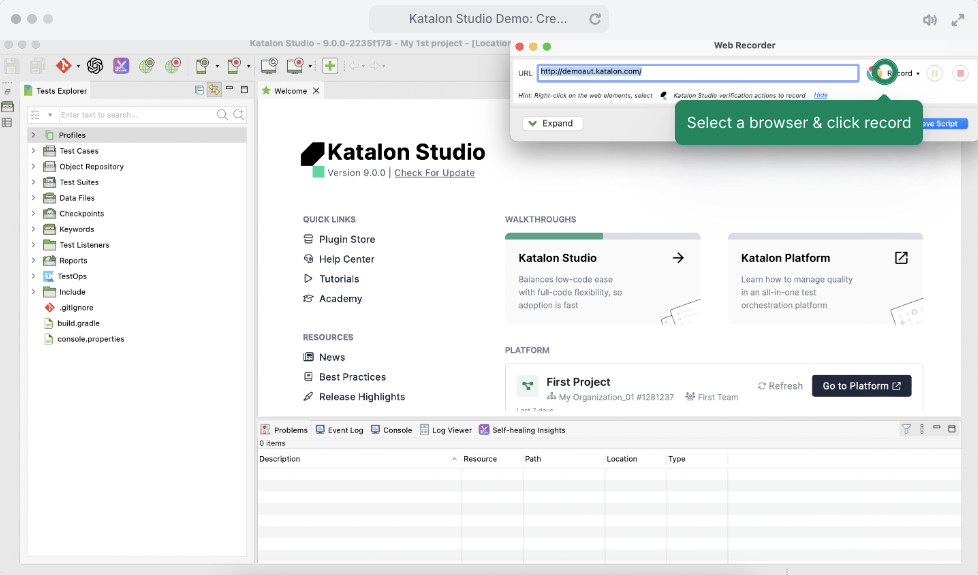Open the Help Center quick link

[x=346, y=259]
